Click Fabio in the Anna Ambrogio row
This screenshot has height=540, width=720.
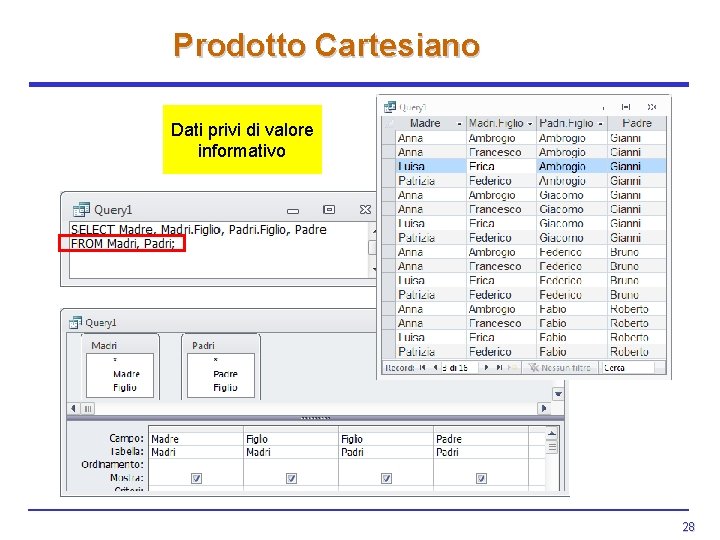tap(571, 309)
